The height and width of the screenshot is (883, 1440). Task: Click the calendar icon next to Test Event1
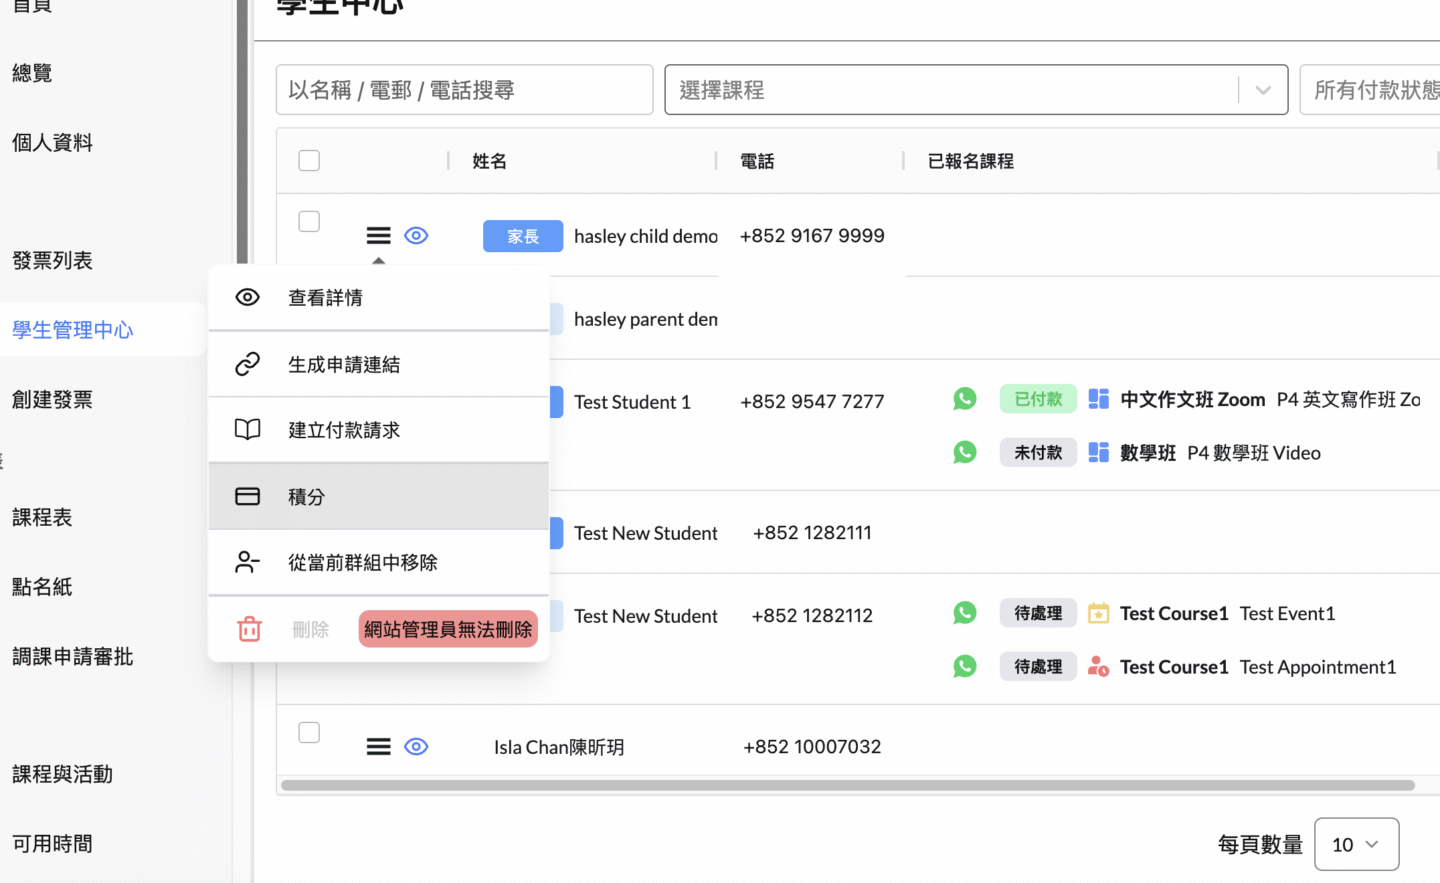tap(1098, 613)
